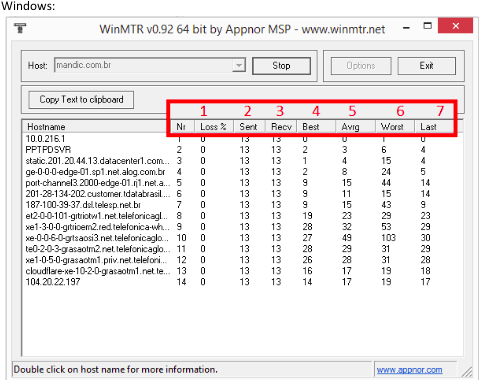Click the Last column header
The width and height of the screenshot is (479, 381).
click(x=434, y=127)
